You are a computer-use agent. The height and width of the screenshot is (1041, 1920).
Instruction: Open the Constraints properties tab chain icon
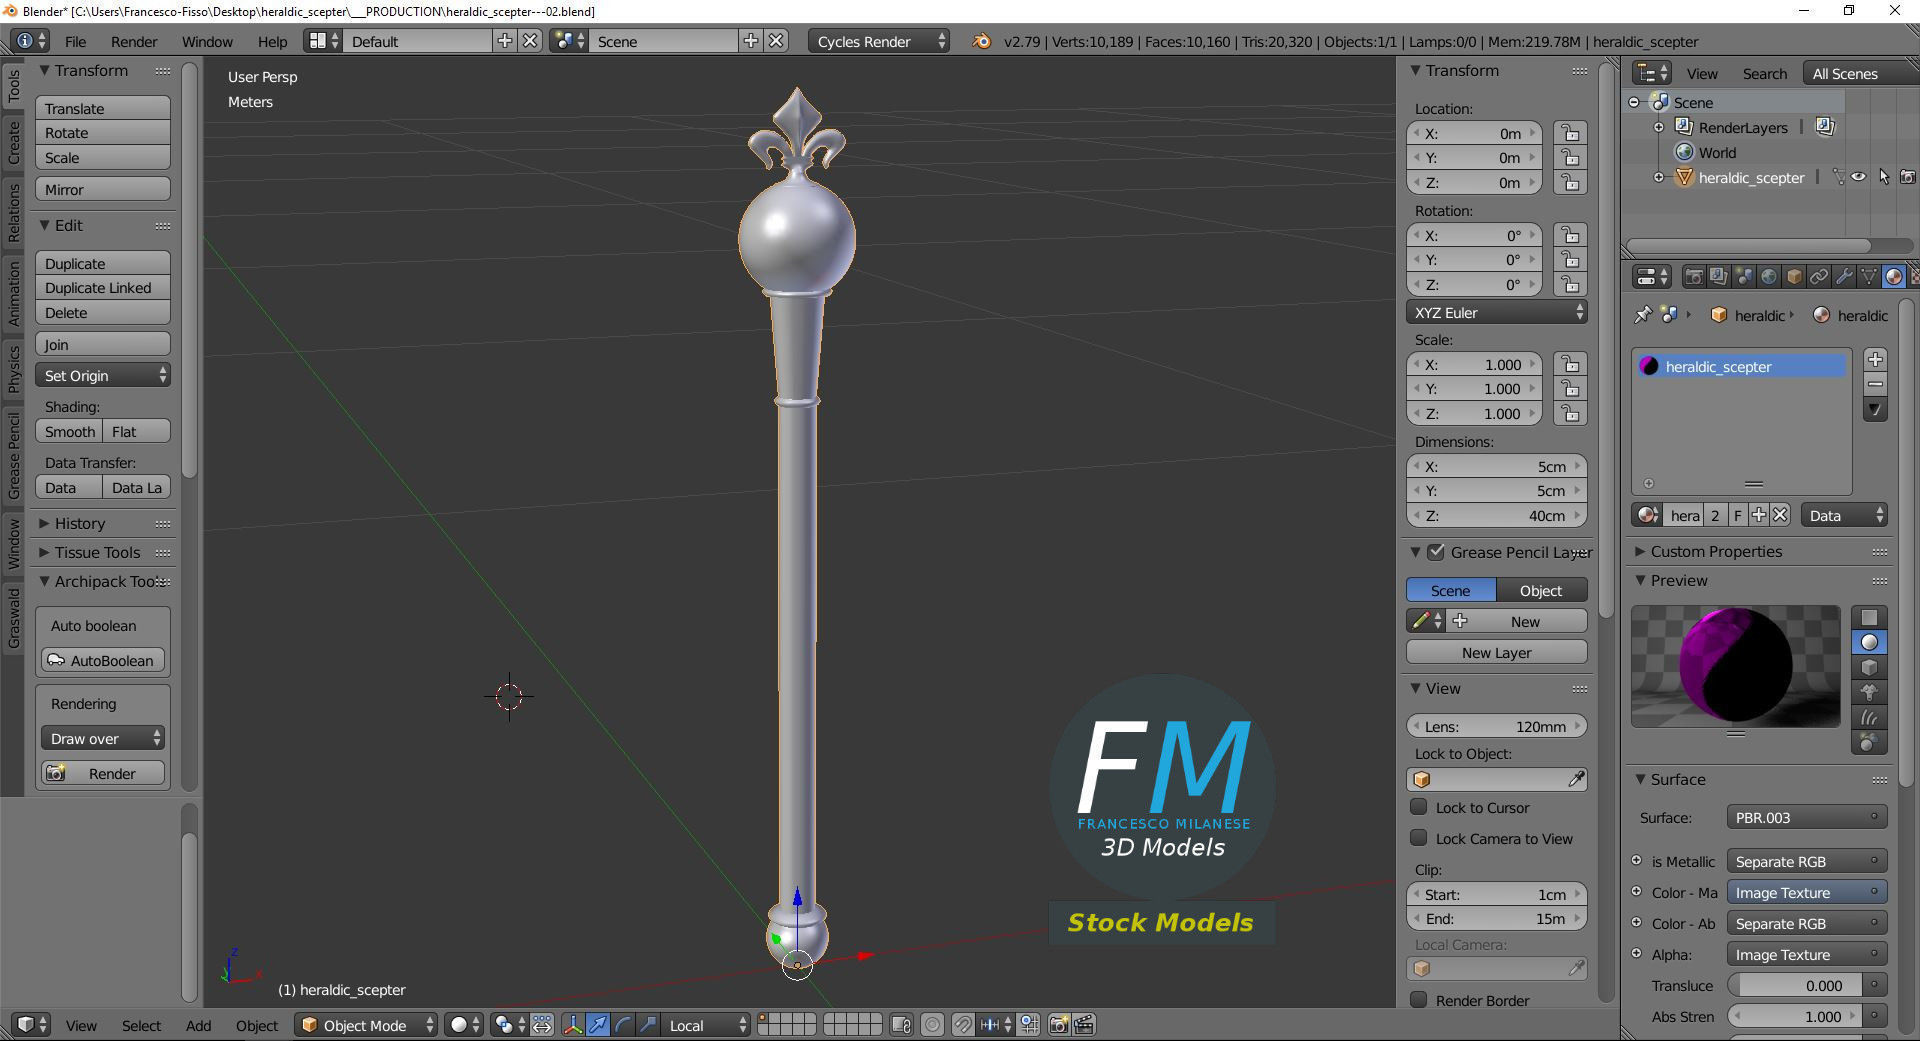coord(1819,276)
